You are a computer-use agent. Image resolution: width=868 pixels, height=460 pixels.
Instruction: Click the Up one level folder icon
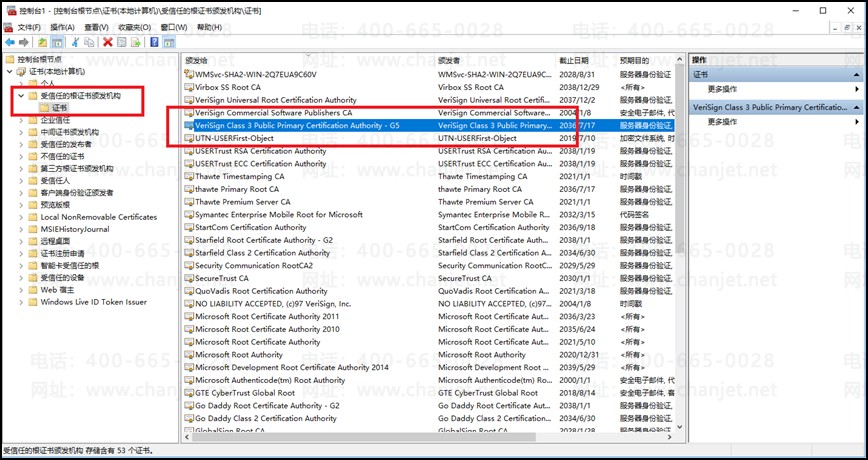tap(43, 42)
